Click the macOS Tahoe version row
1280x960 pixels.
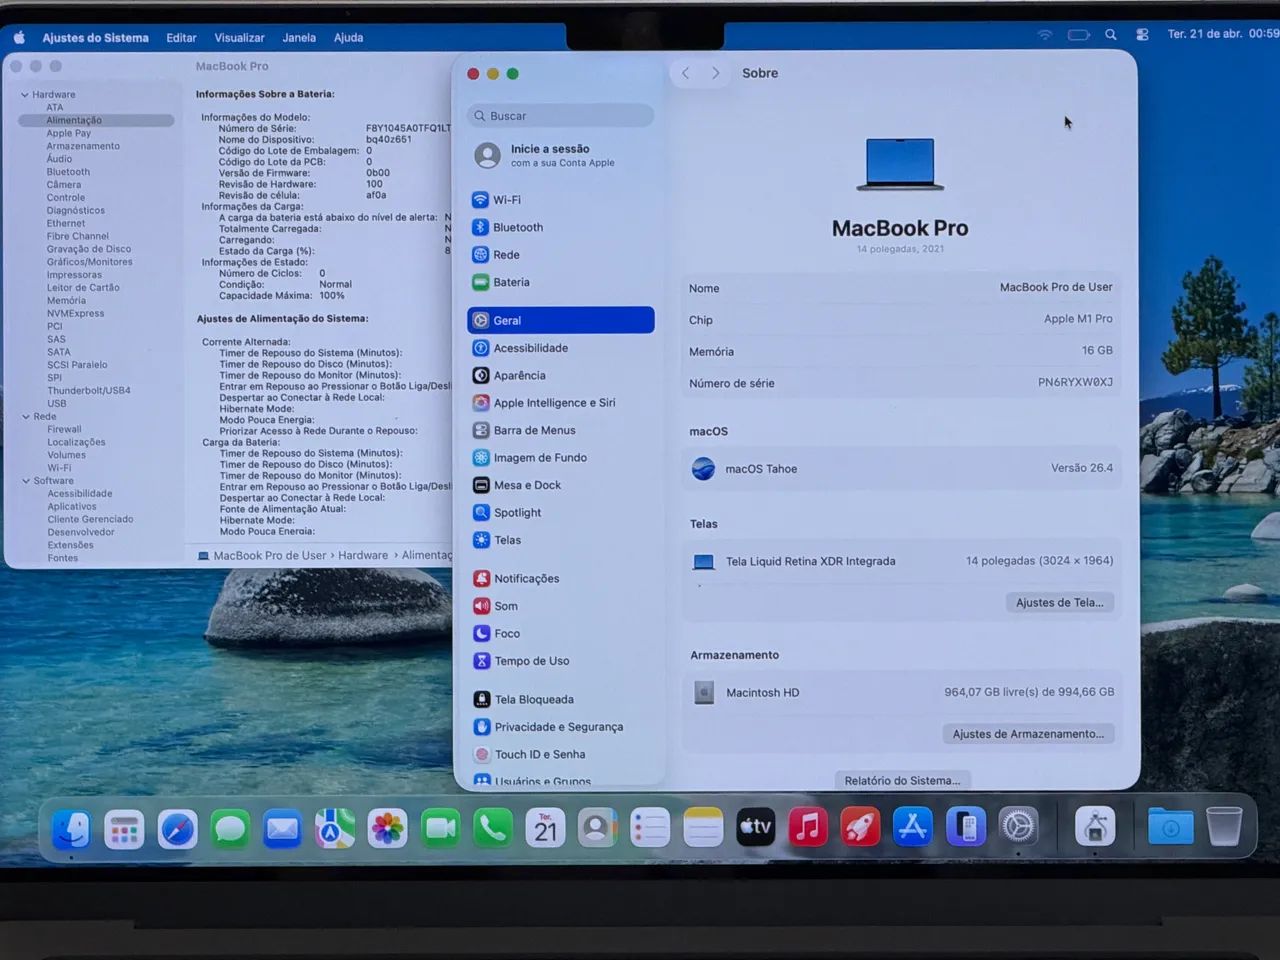(x=901, y=468)
